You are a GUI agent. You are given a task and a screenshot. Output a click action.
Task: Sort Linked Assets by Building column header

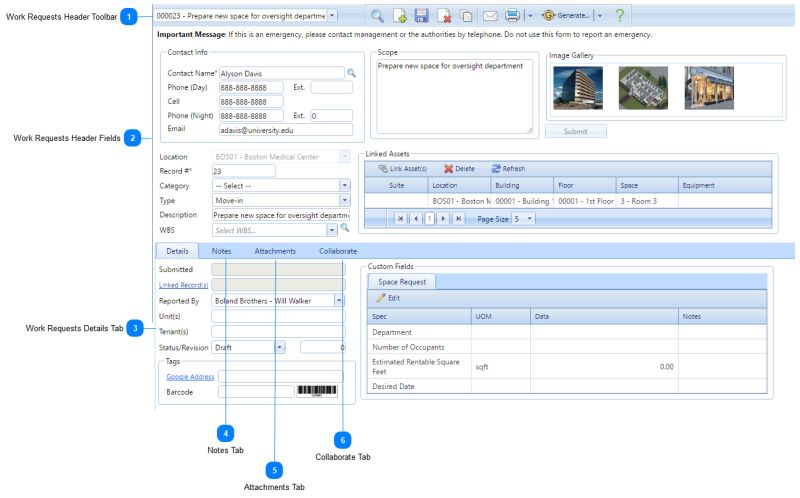521,185
